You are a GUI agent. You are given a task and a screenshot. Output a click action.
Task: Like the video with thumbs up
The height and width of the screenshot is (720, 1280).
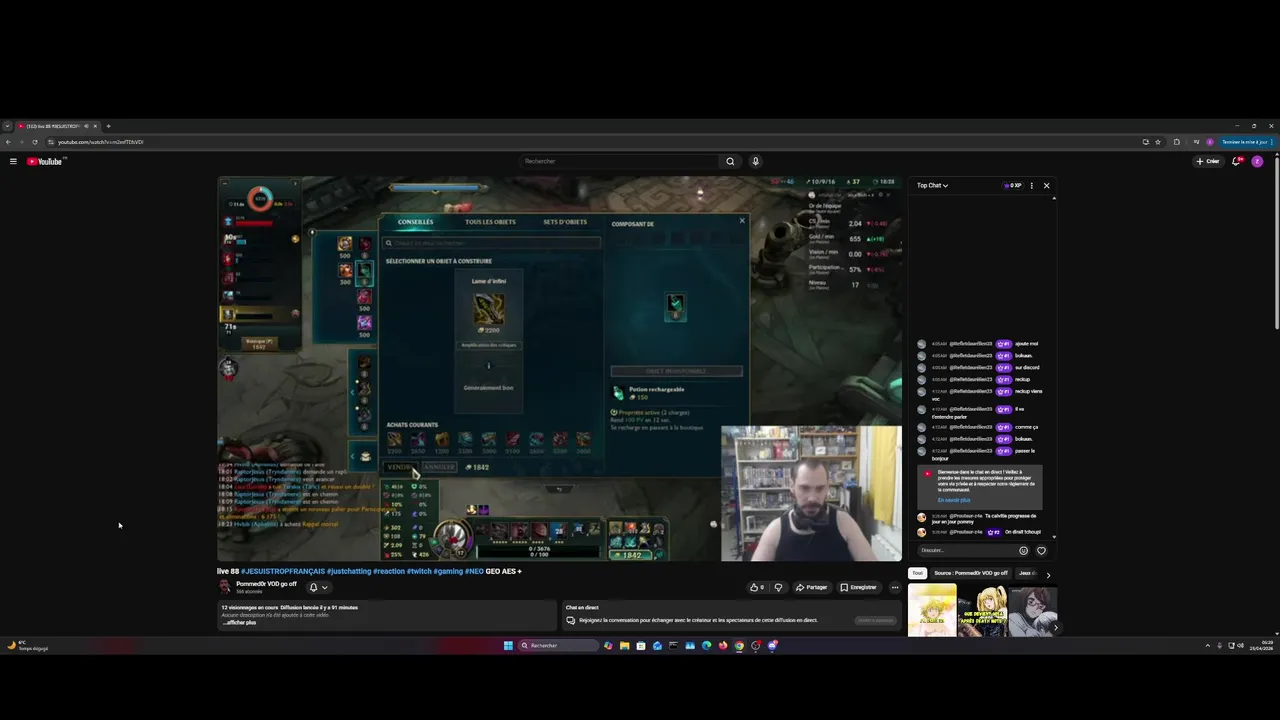[757, 587]
